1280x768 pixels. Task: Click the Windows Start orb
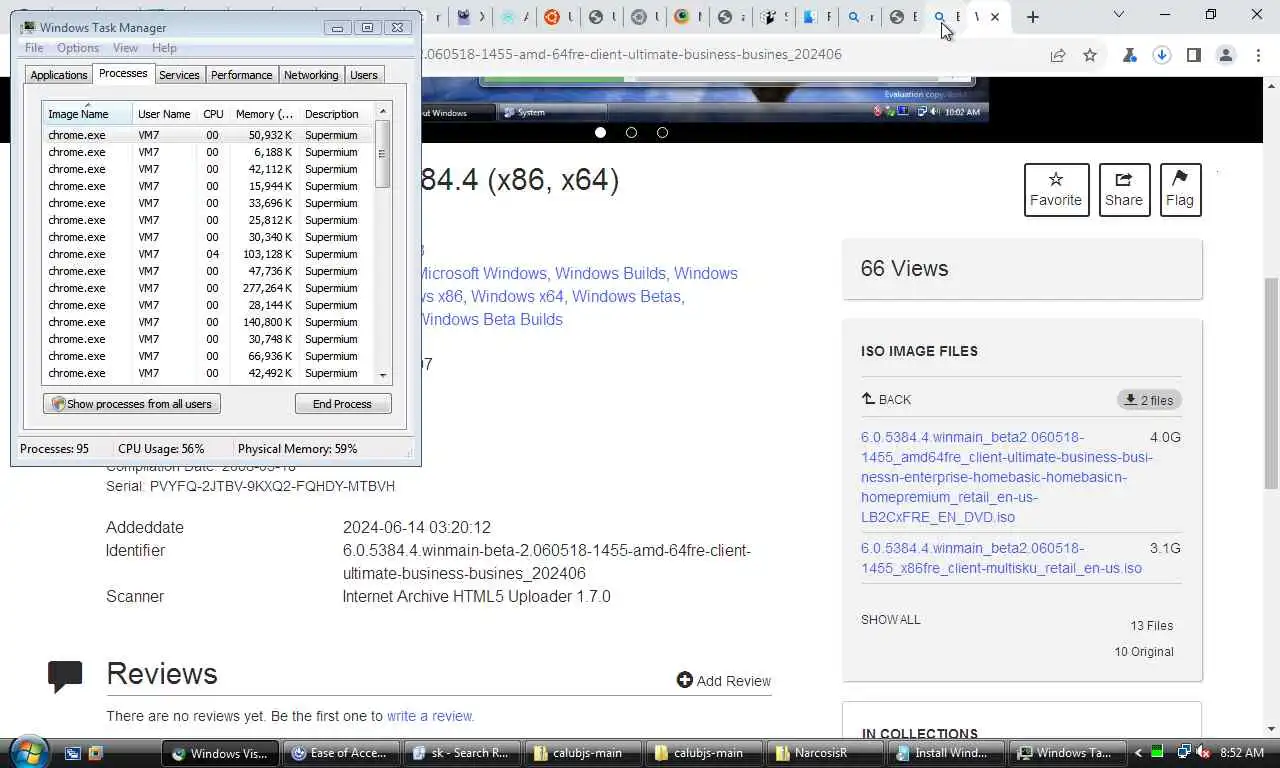27,752
